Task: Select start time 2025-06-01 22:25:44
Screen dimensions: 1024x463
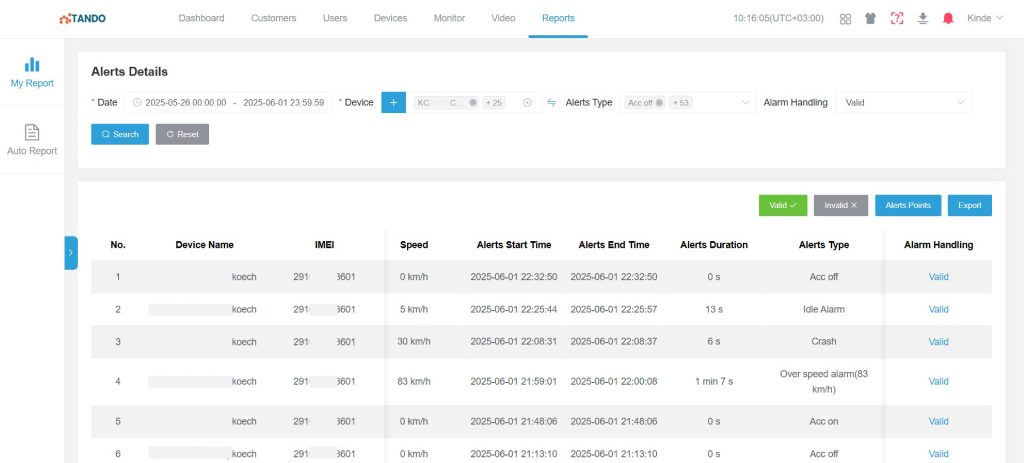Action: click(514, 310)
